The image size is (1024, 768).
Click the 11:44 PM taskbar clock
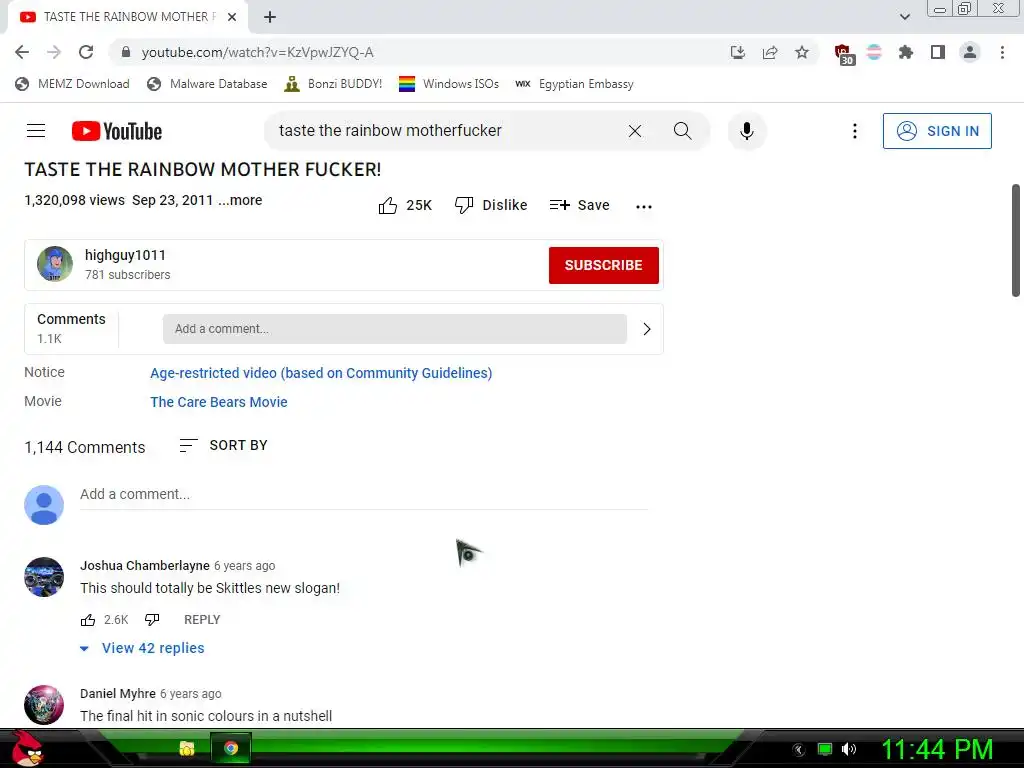[937, 750]
